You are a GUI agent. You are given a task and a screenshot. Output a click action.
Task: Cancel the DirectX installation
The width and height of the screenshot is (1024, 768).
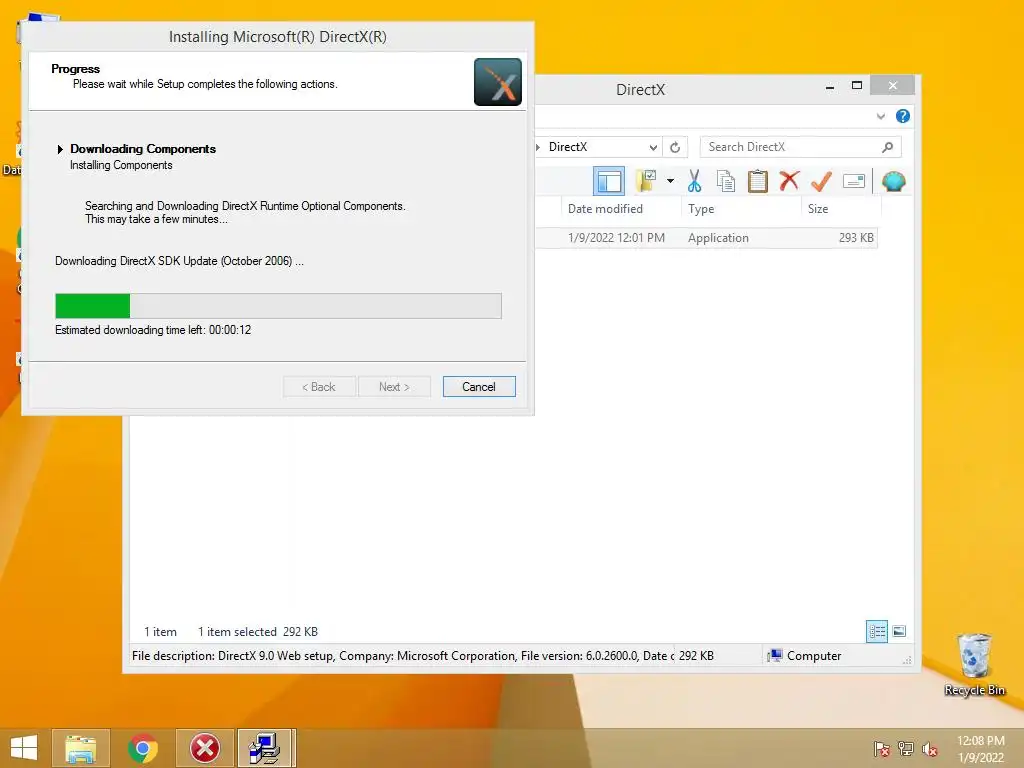pyautogui.click(x=479, y=387)
